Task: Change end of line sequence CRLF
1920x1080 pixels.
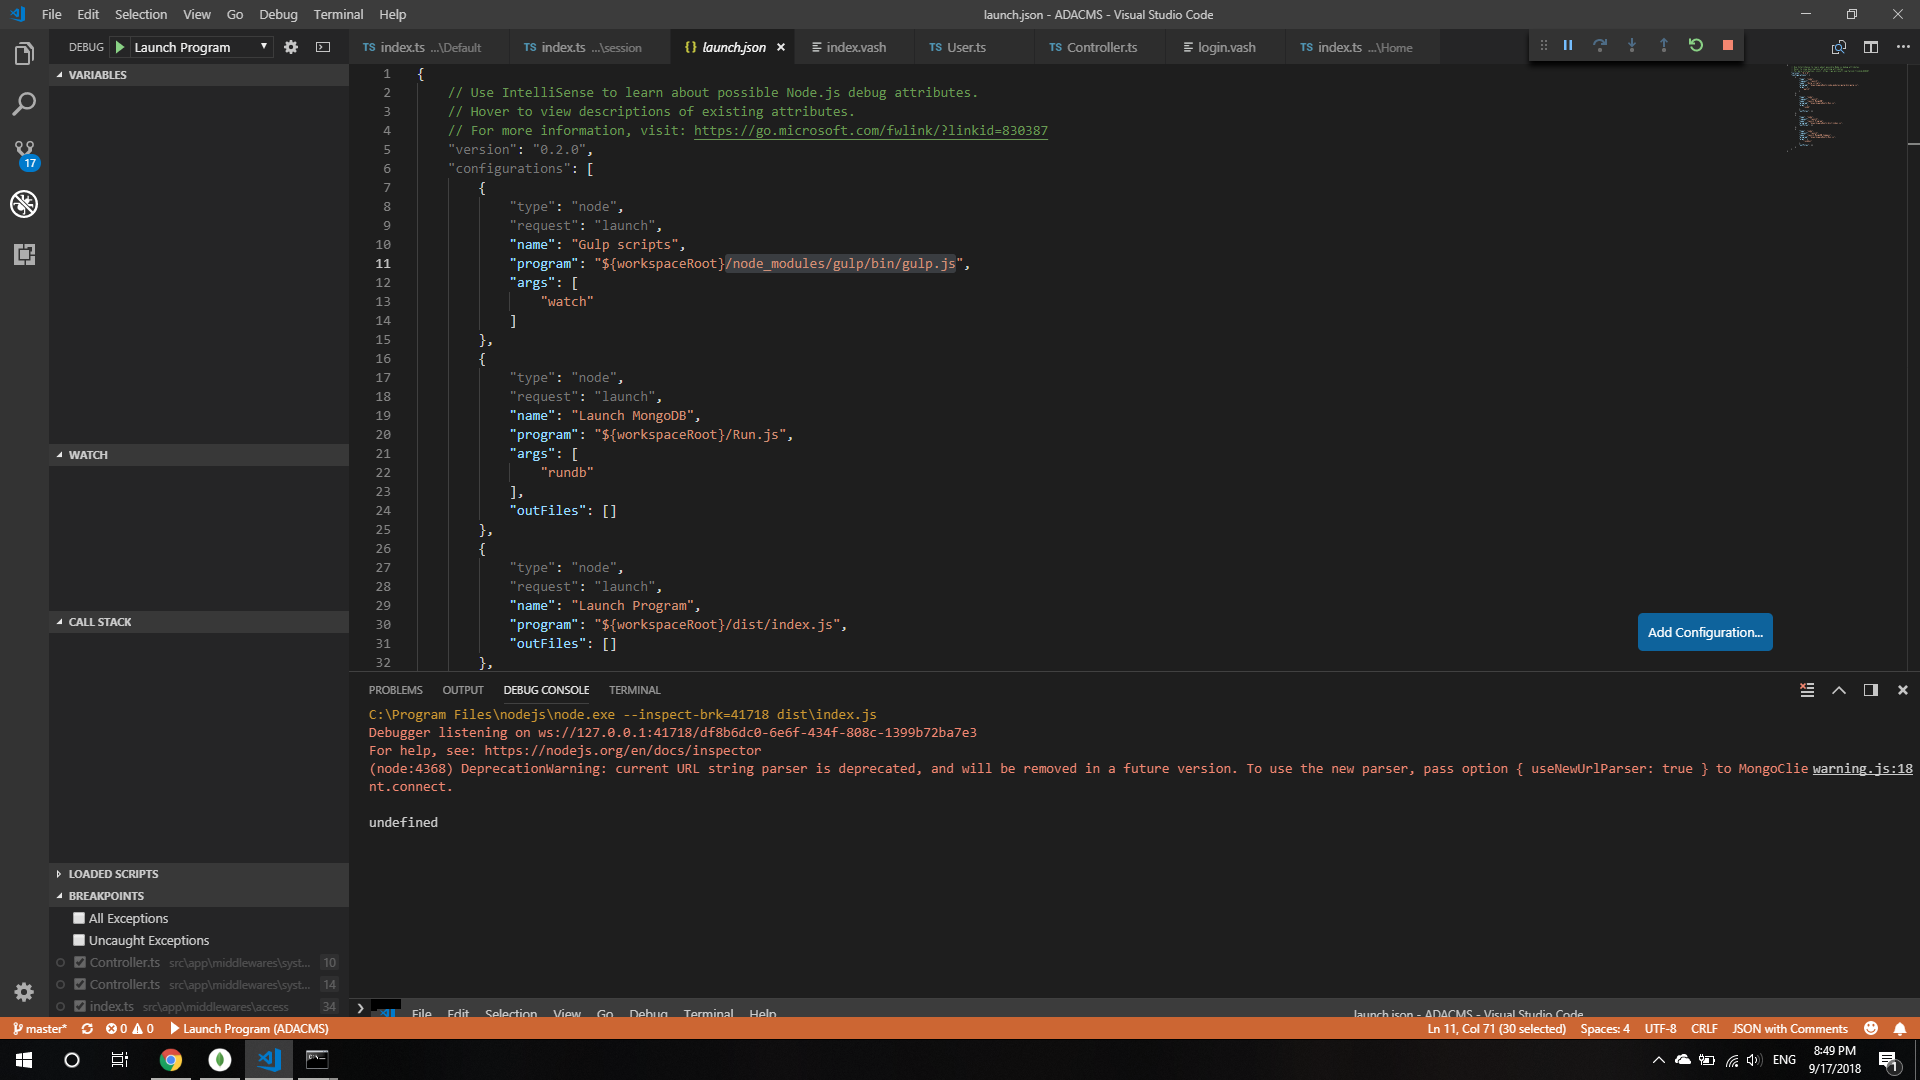Action: pos(1704,1028)
